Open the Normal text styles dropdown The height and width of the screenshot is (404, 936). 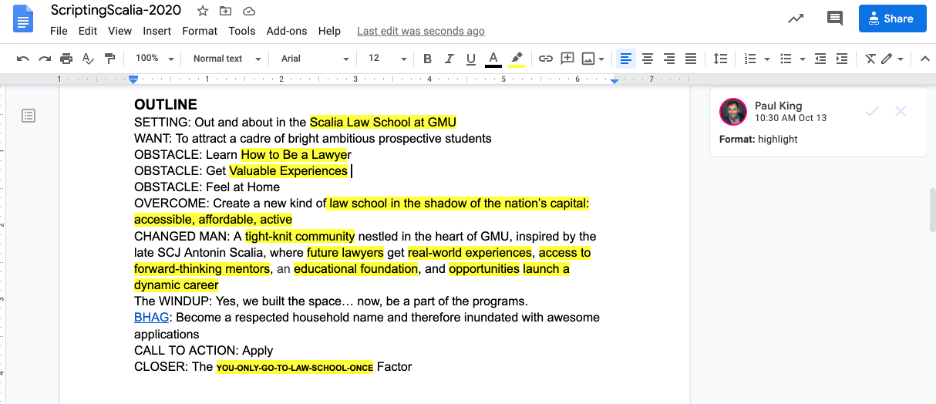[x=227, y=58]
